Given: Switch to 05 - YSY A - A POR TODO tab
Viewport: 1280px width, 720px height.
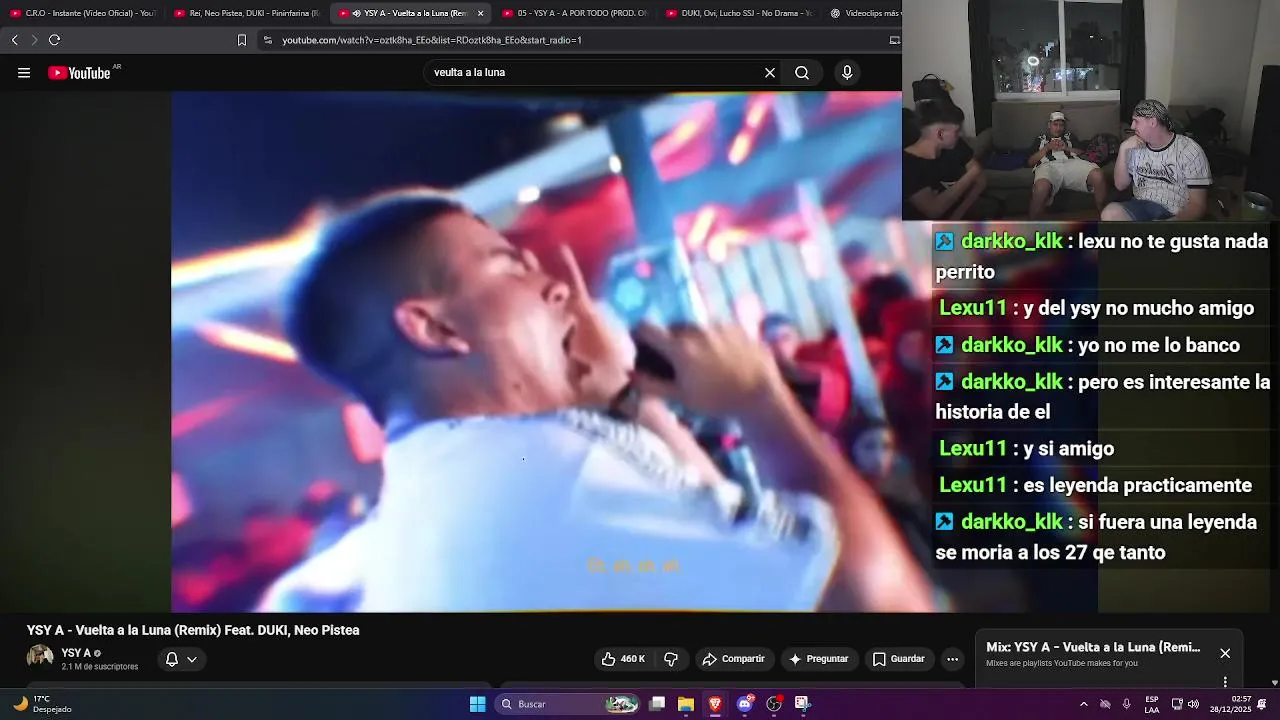Looking at the screenshot, I should click(574, 13).
